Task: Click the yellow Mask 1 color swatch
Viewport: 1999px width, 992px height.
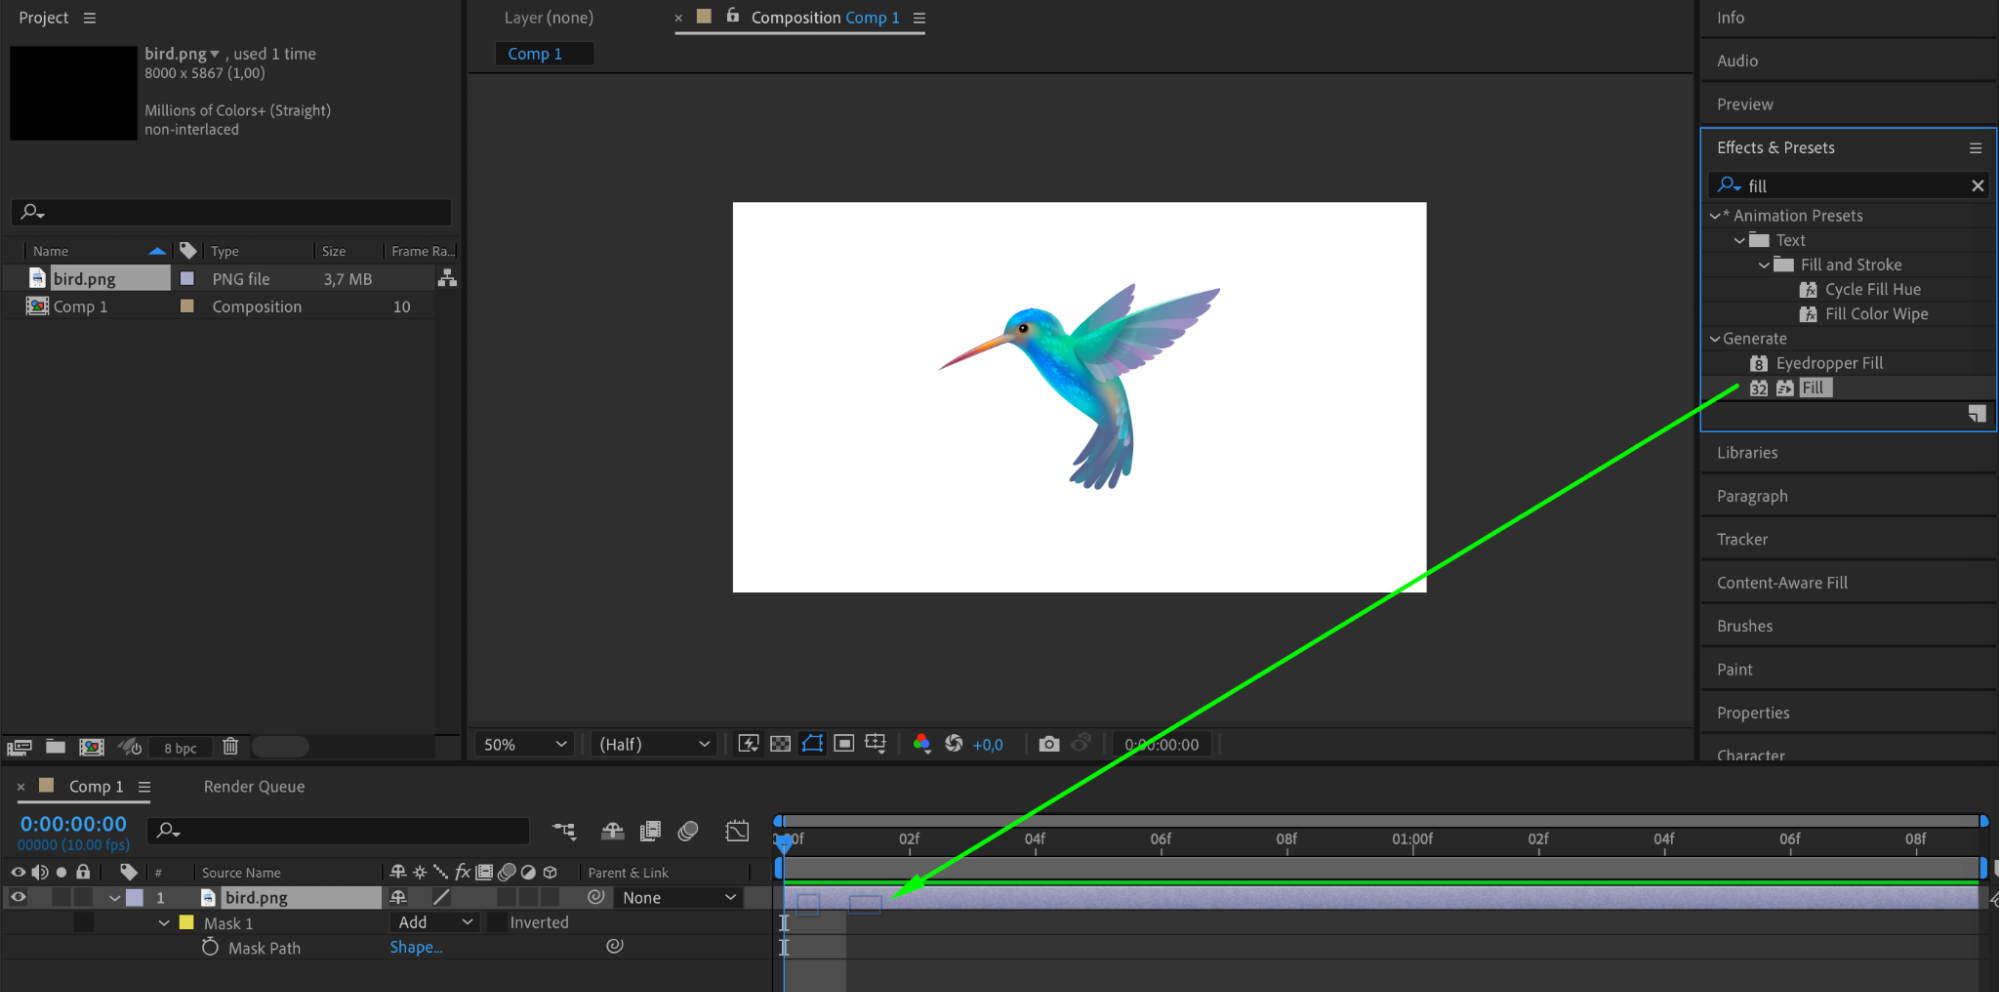Action: [x=186, y=922]
